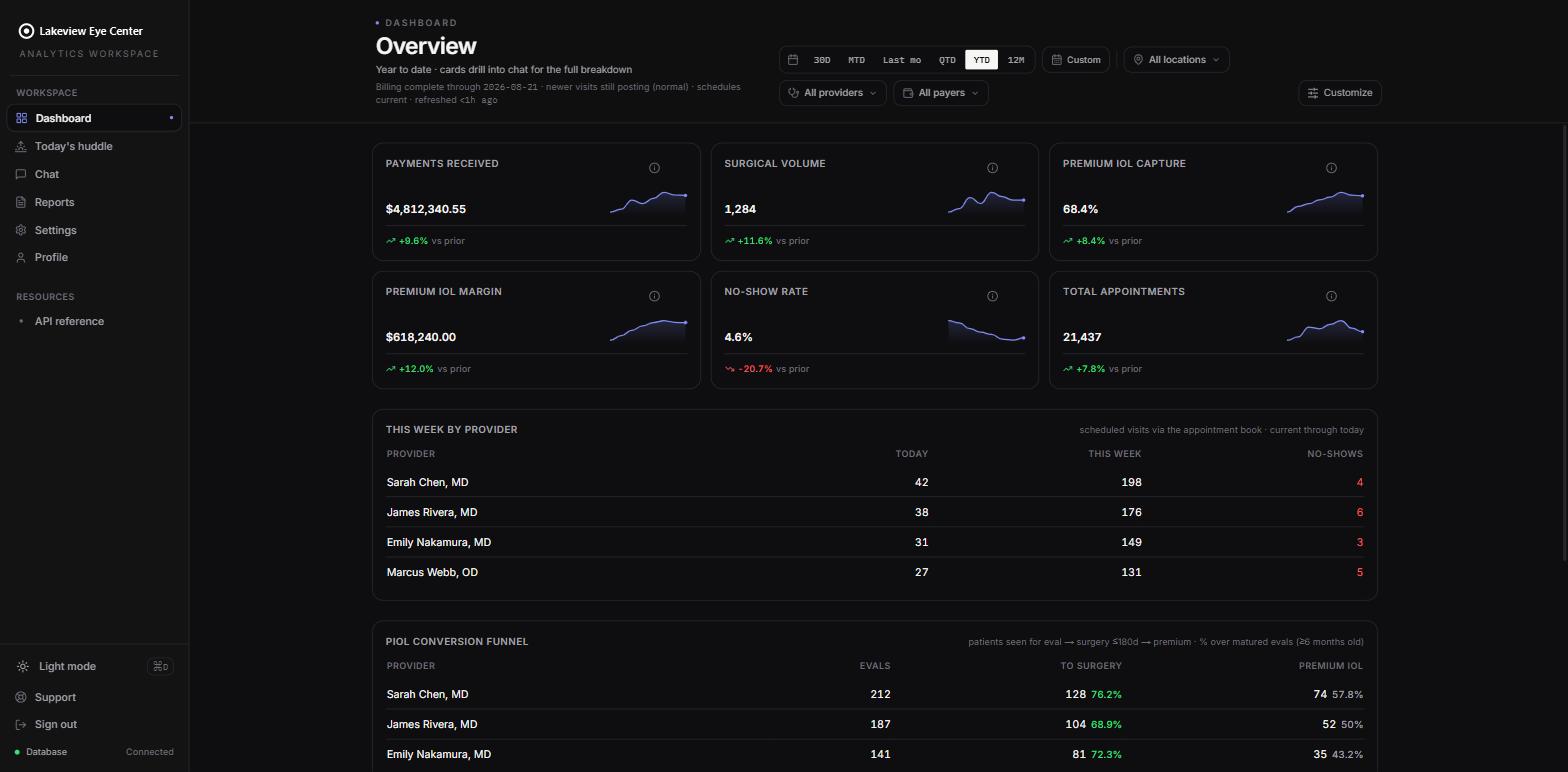Viewport: 1568px width, 772px height.
Task: Select the QTD date range
Action: pos(947,60)
